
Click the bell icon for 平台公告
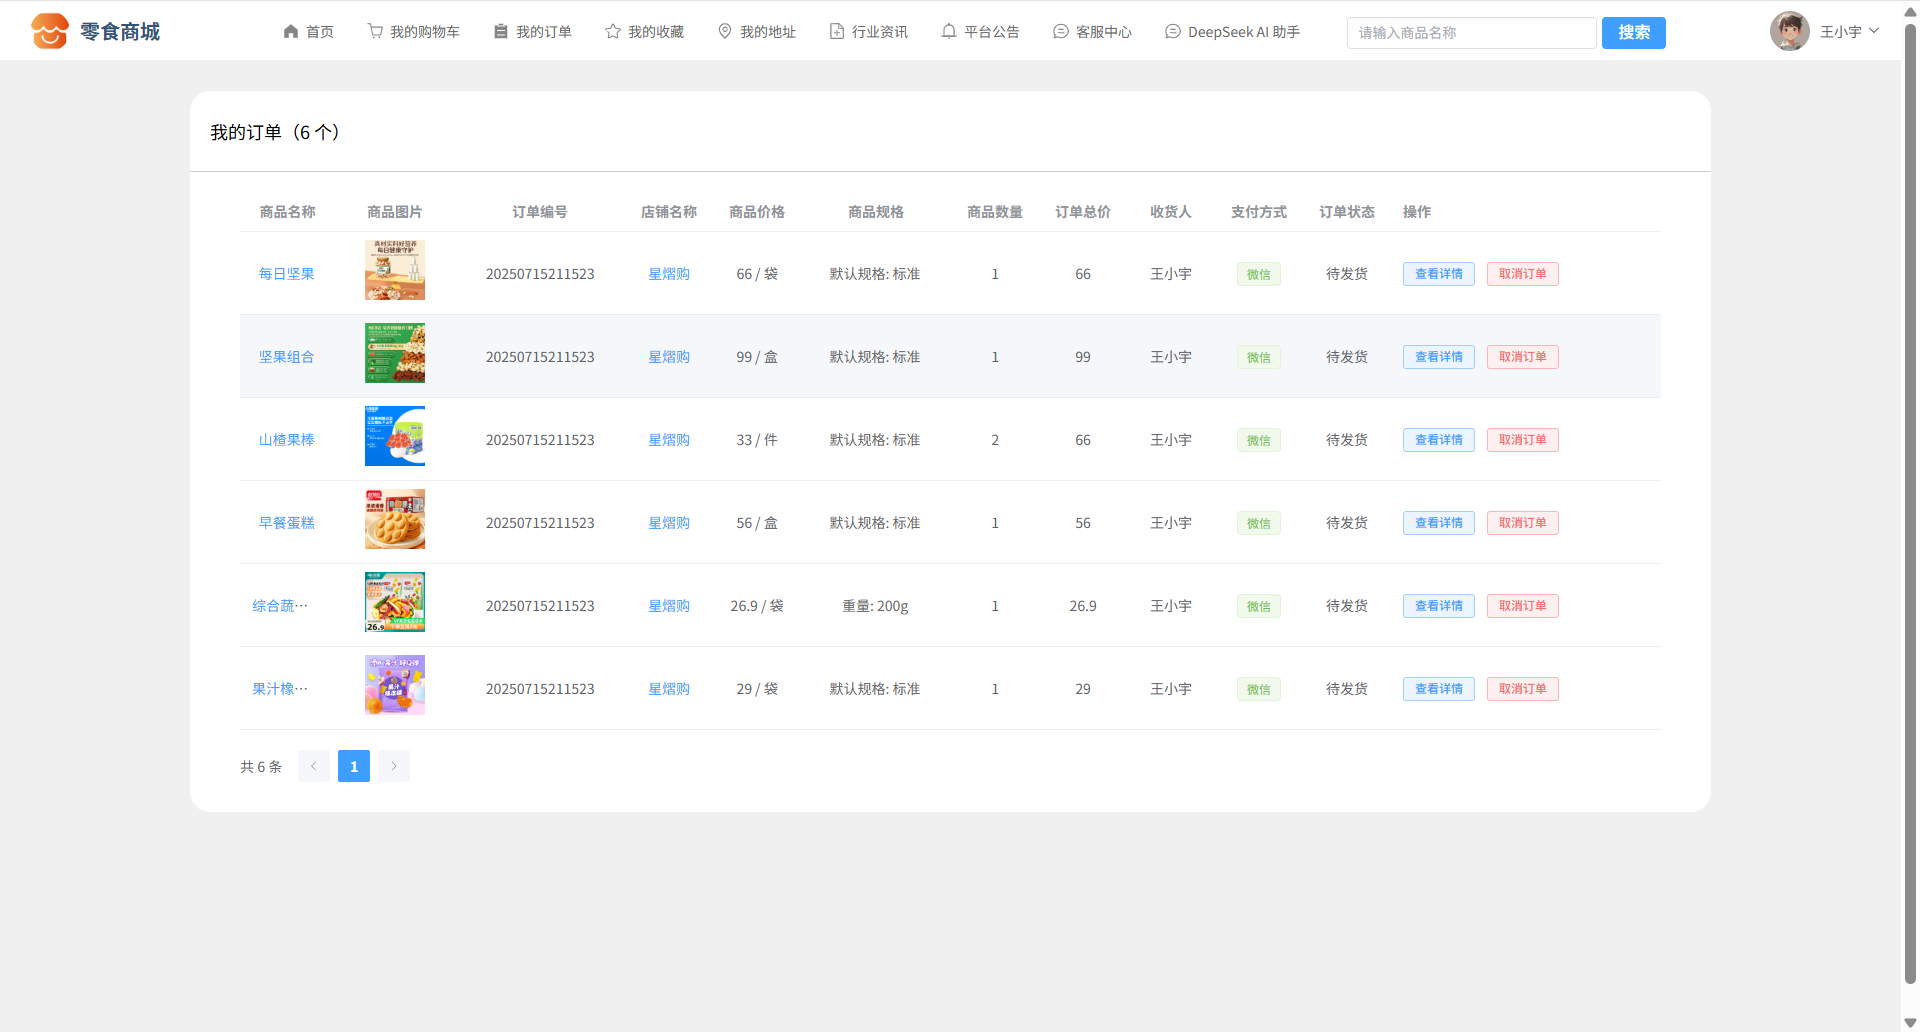(949, 32)
